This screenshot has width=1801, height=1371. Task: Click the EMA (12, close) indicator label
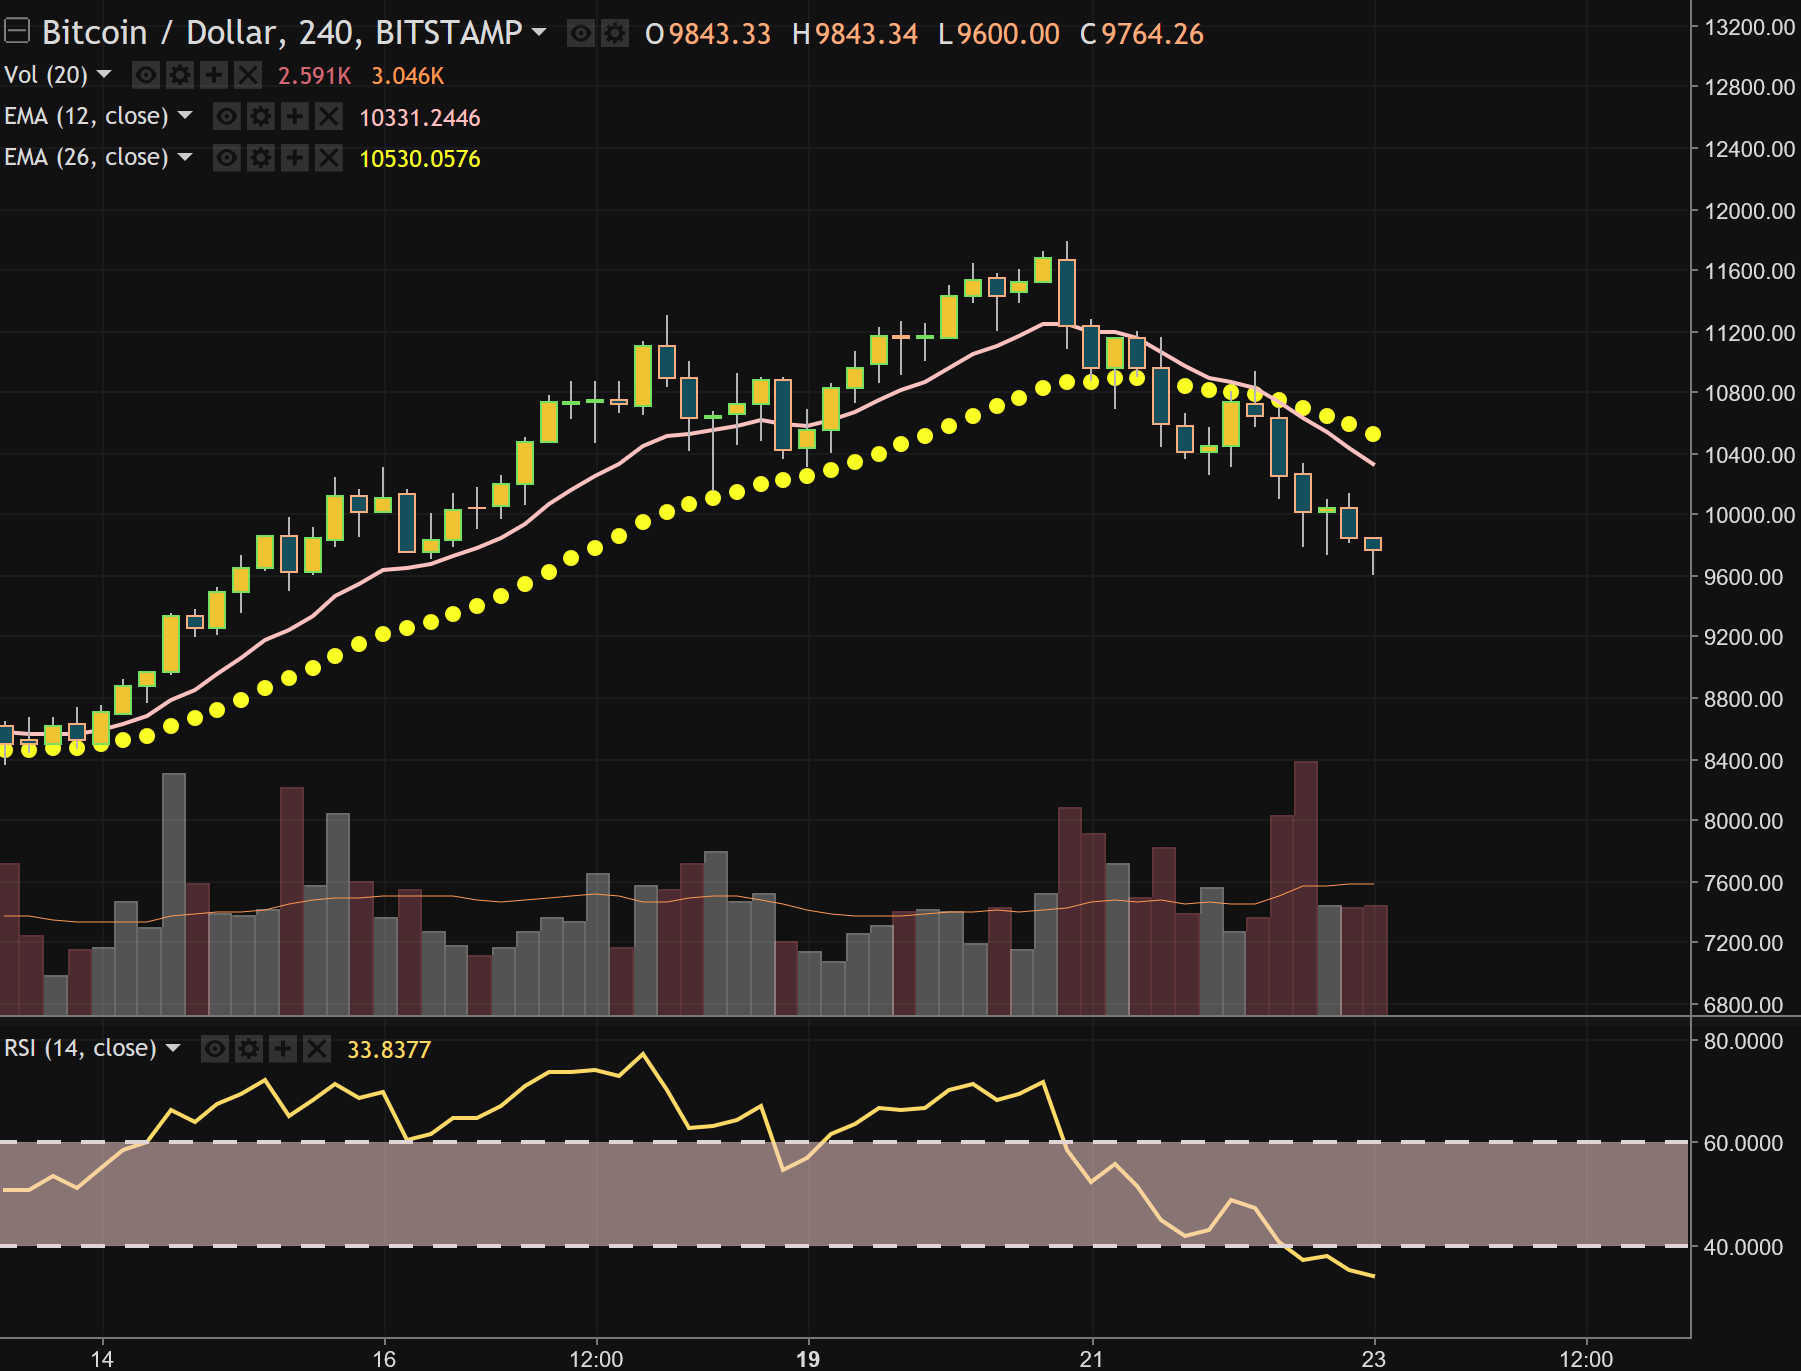[x=86, y=116]
